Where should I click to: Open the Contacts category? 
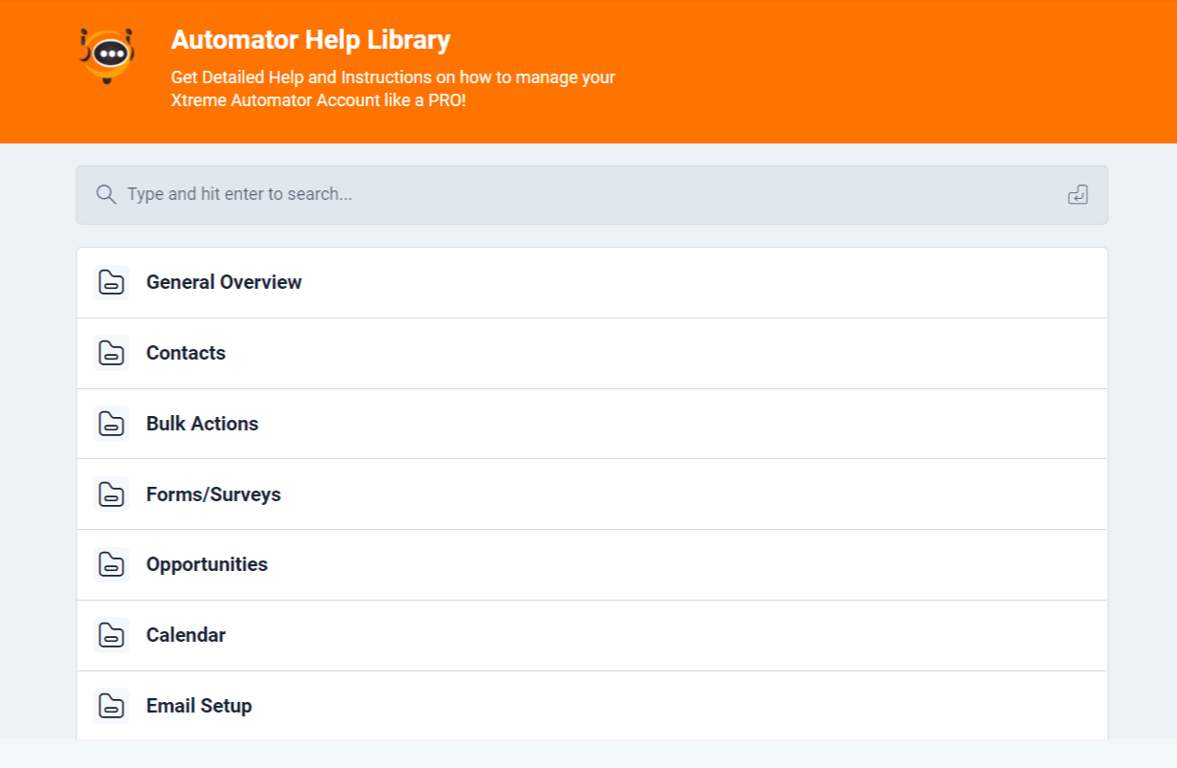[x=592, y=353]
